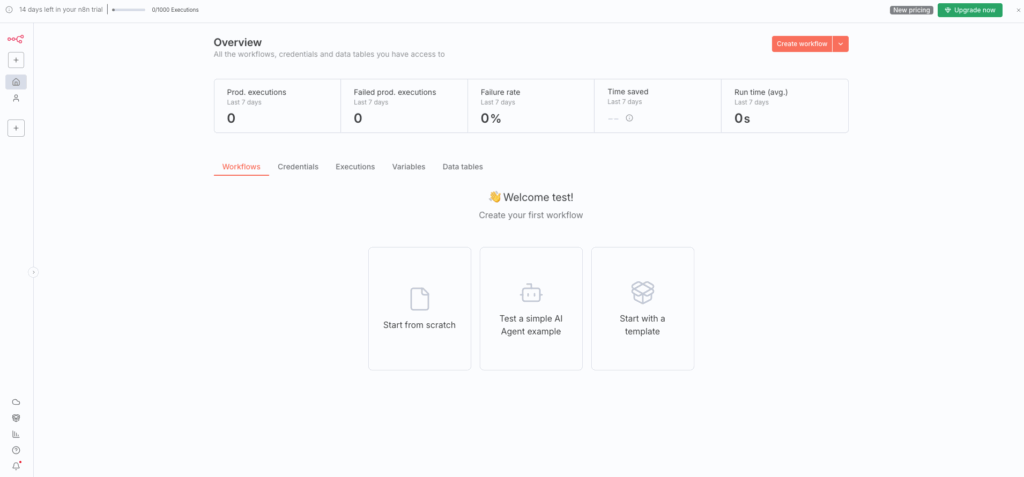Viewport: 1024px width, 477px height.
Task: Expand the Create workflow dropdown arrow
Action: coord(841,44)
